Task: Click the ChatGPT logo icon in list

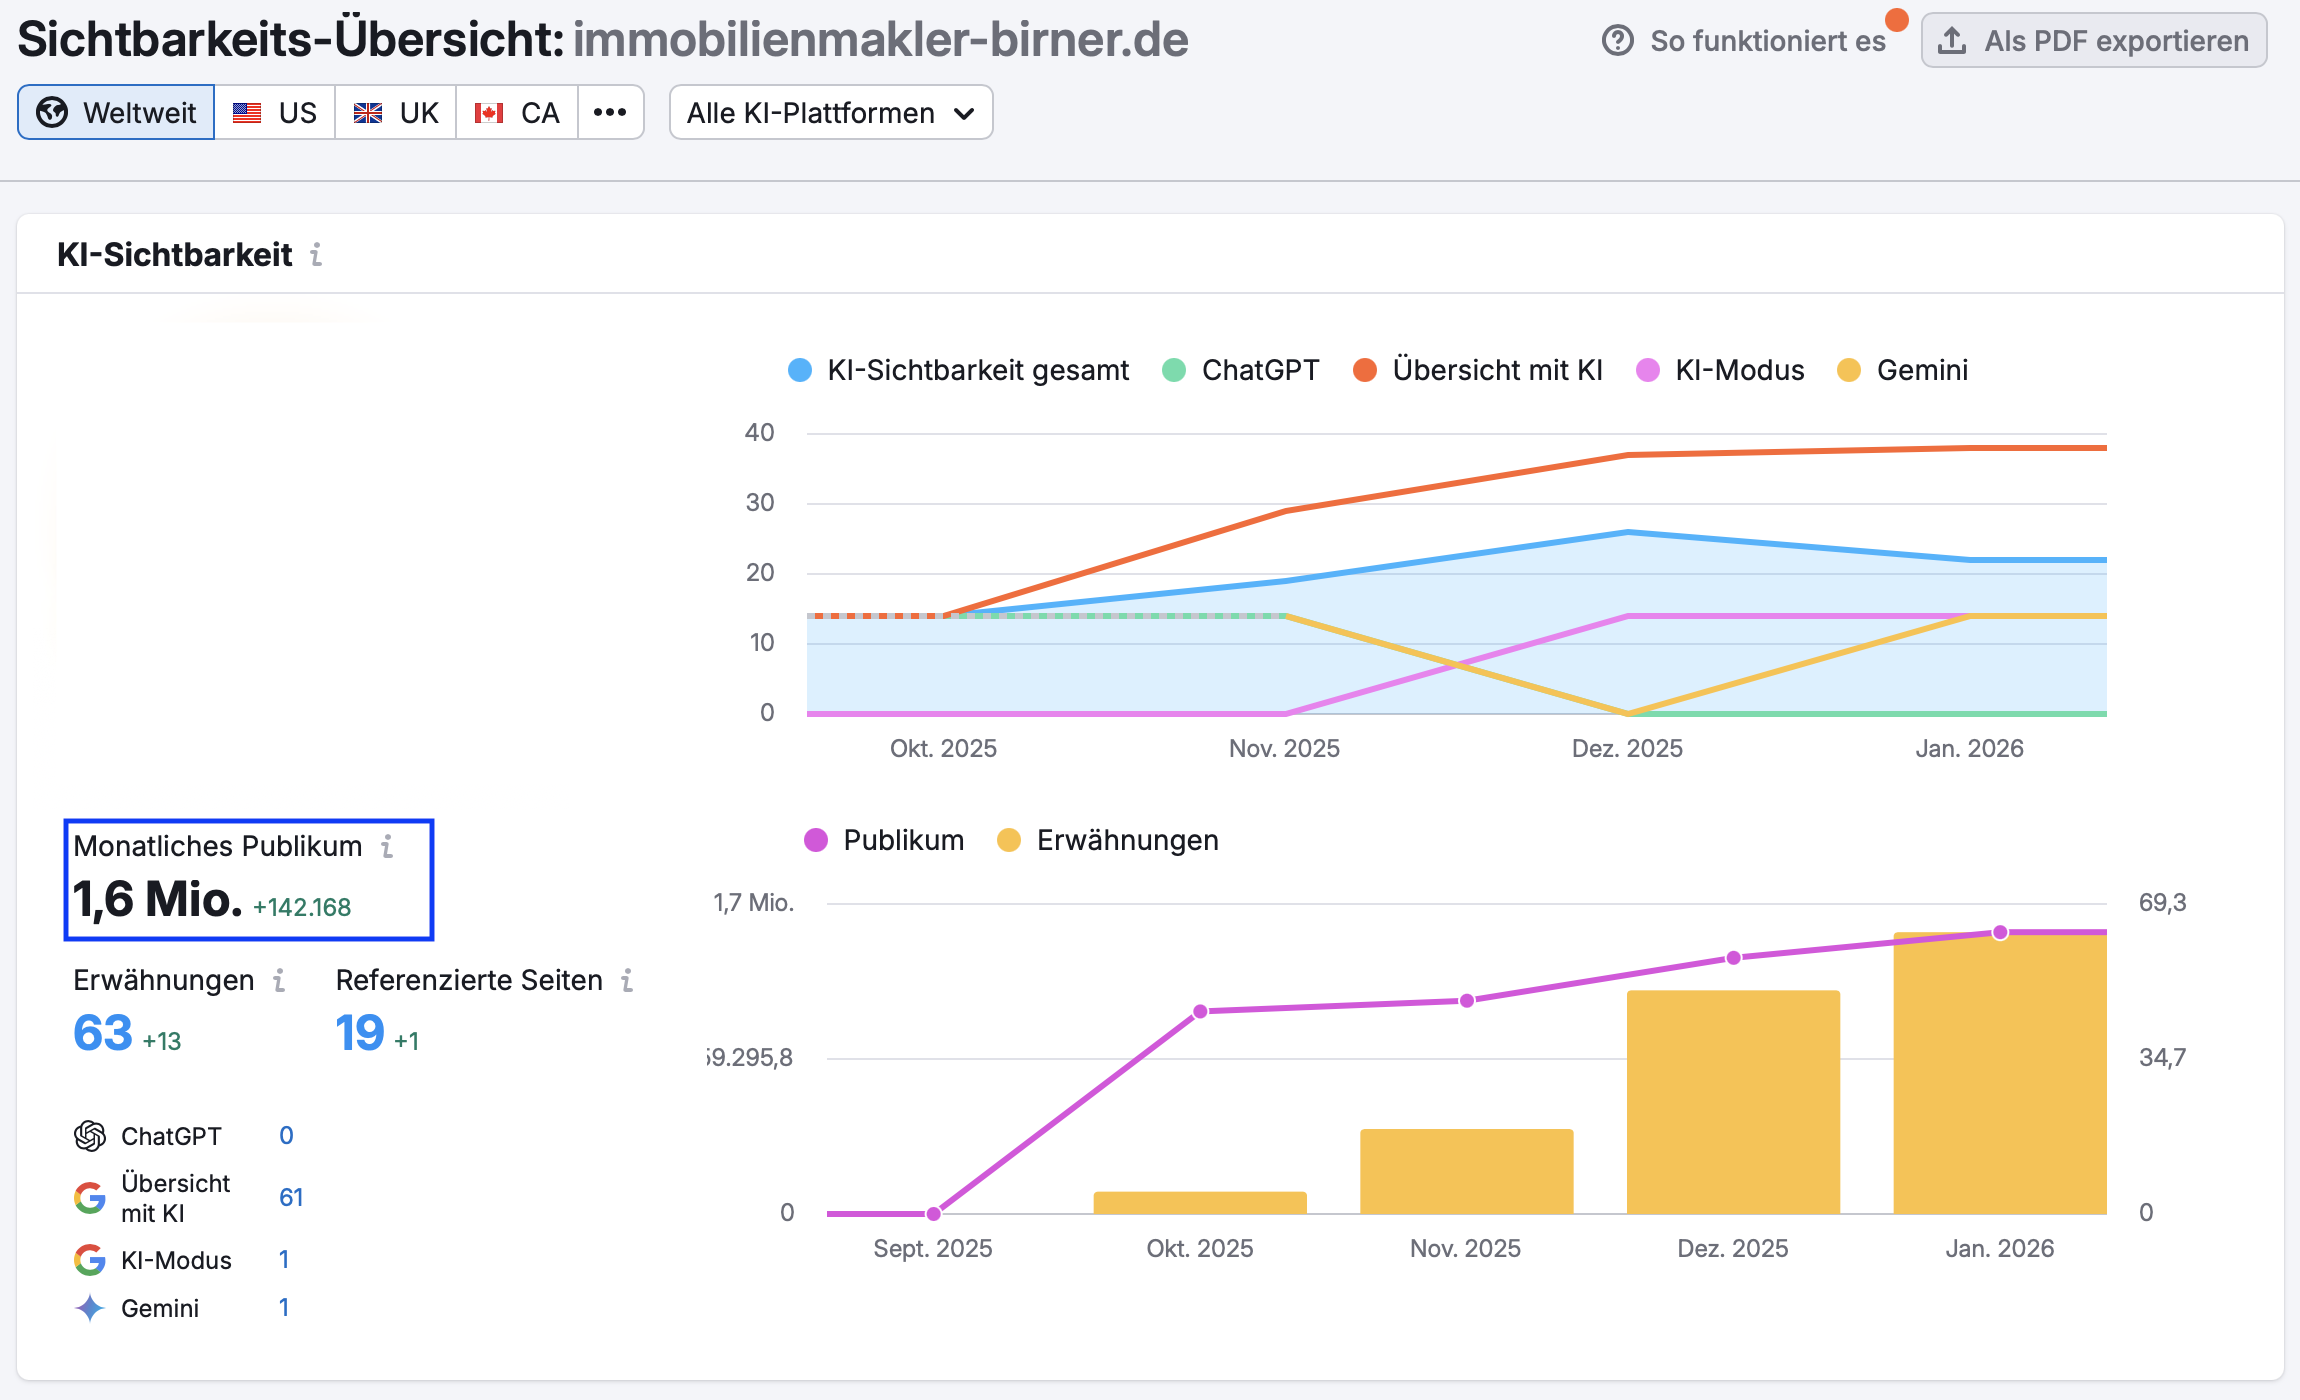Action: [x=90, y=1136]
